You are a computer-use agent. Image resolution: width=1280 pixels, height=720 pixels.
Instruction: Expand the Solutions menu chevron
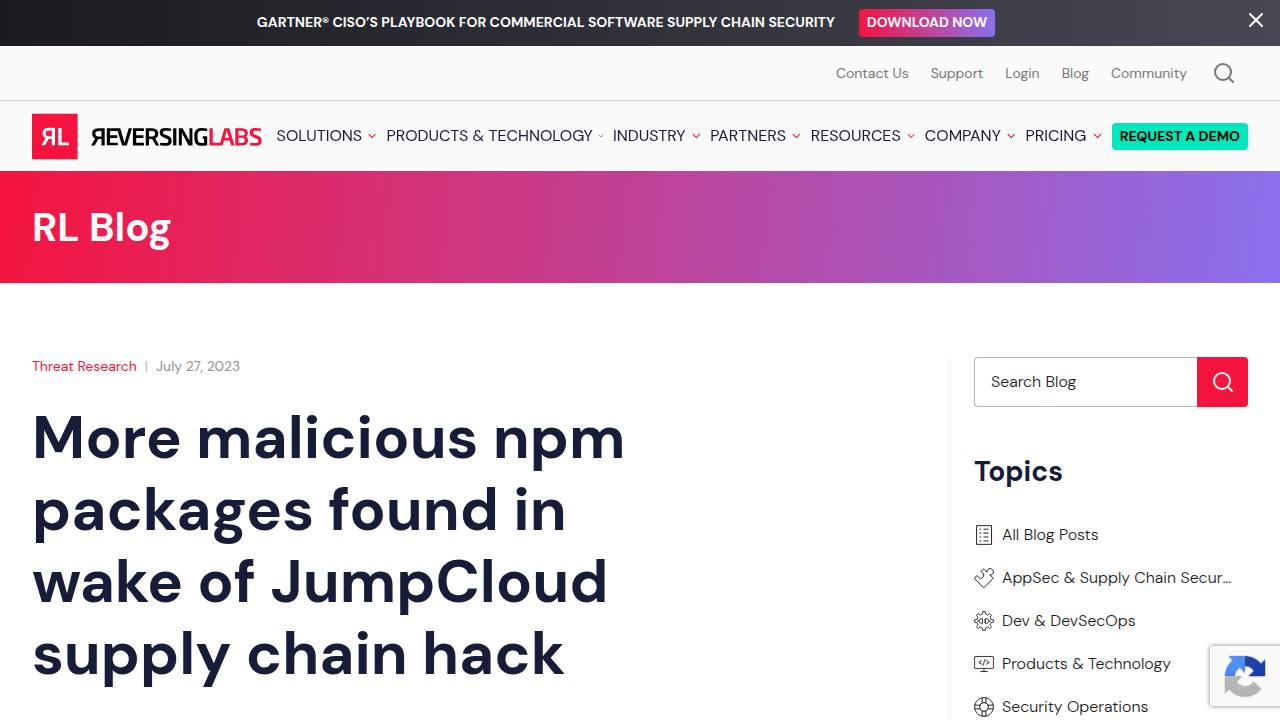(372, 136)
